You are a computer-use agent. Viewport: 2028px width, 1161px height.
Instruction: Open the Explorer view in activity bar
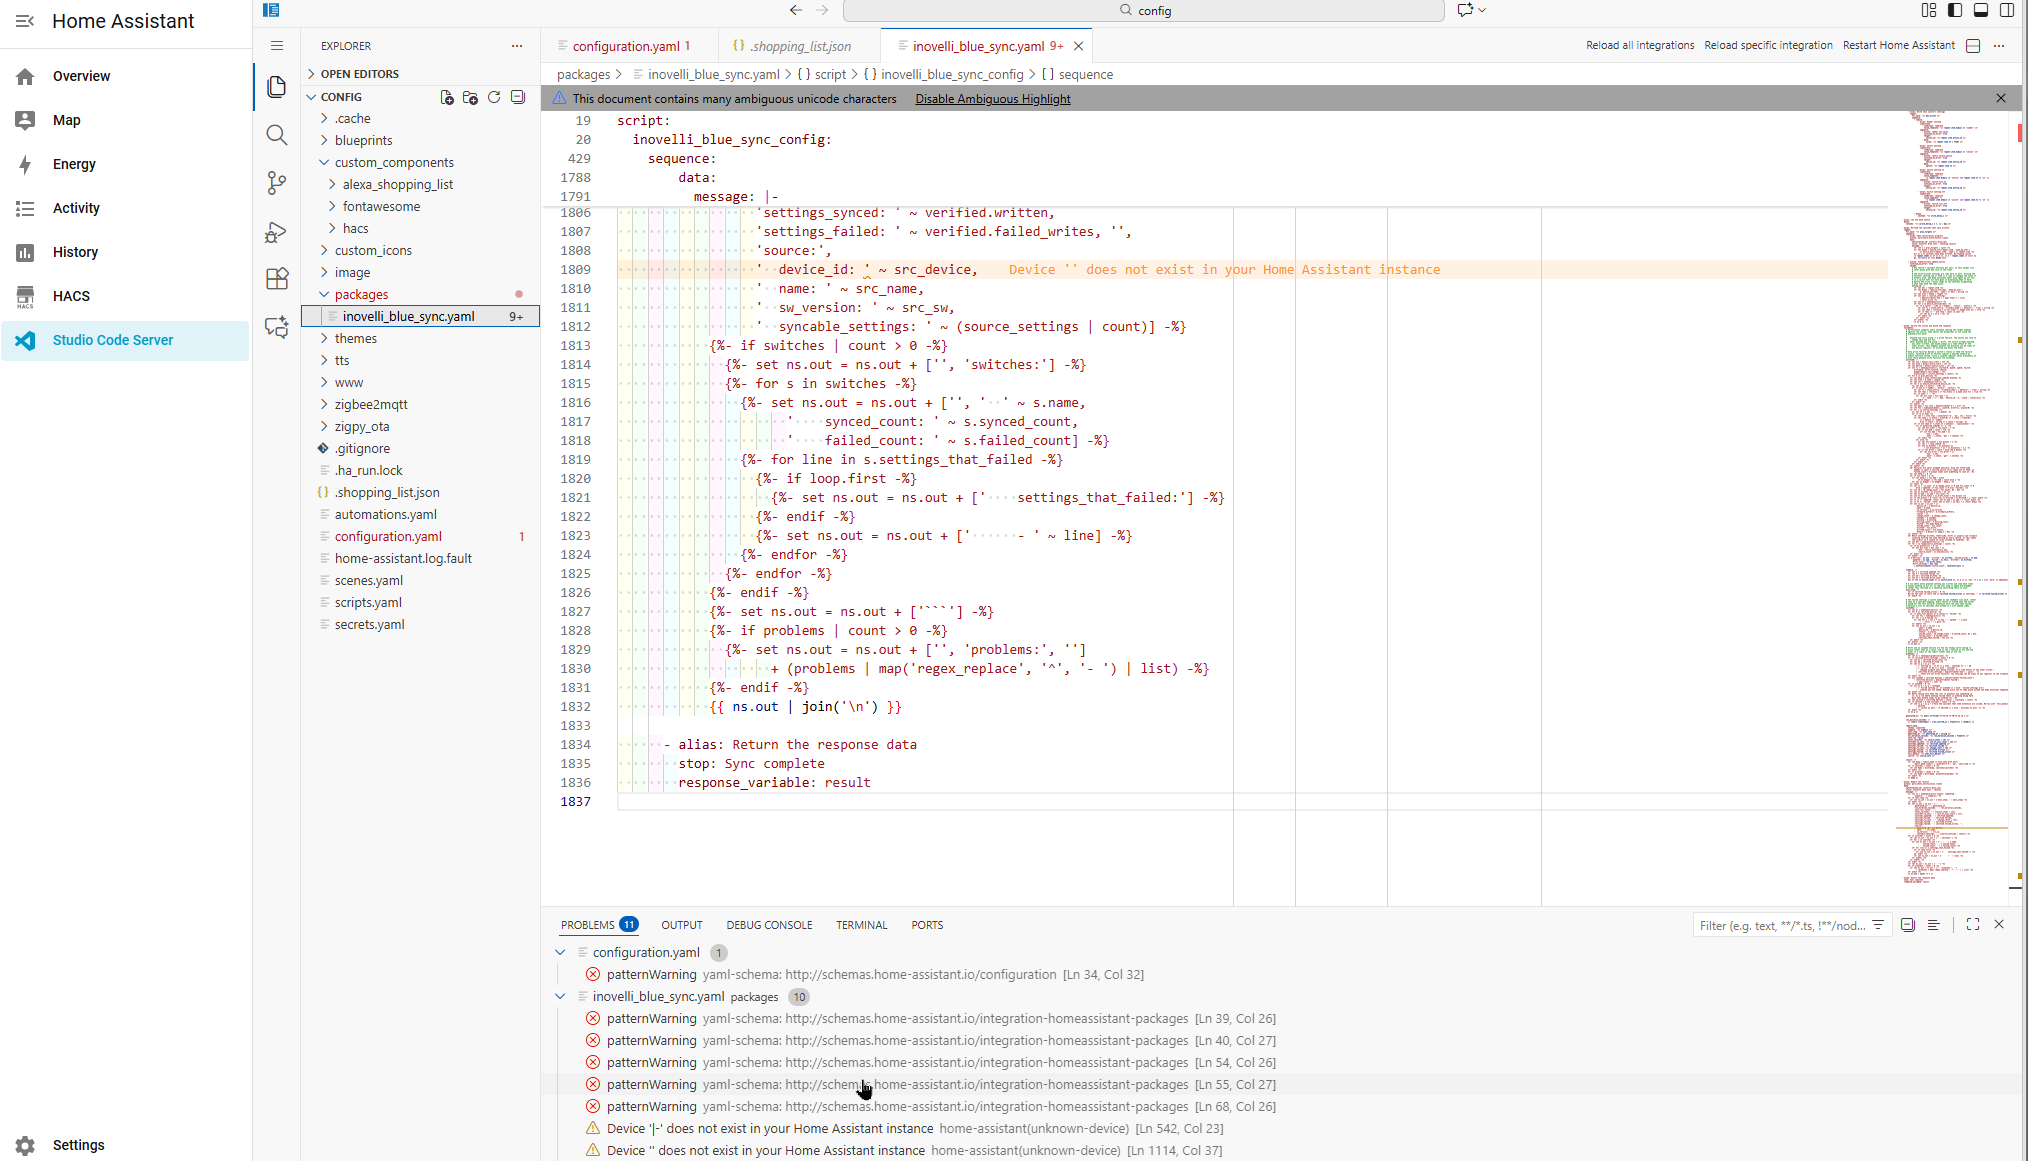click(277, 87)
